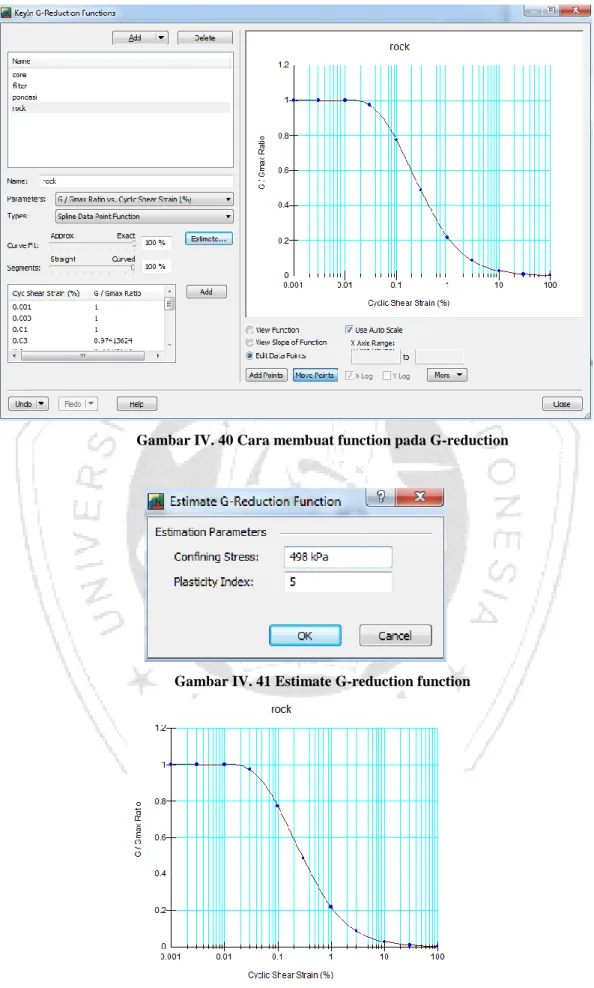The image size is (594, 988).
Task: Open the Types dropdown 'Spline Data Point Function'
Action: click(144, 216)
